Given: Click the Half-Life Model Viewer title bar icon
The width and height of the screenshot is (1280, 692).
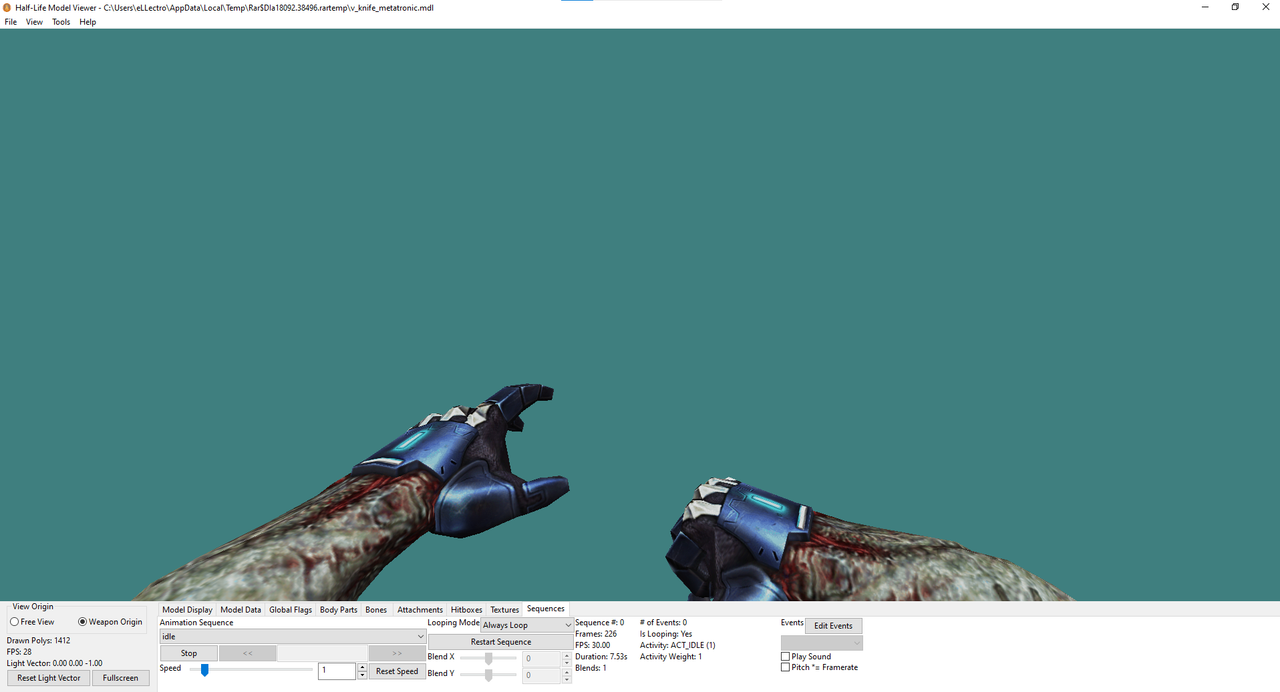Looking at the screenshot, I should click(x=7, y=7).
